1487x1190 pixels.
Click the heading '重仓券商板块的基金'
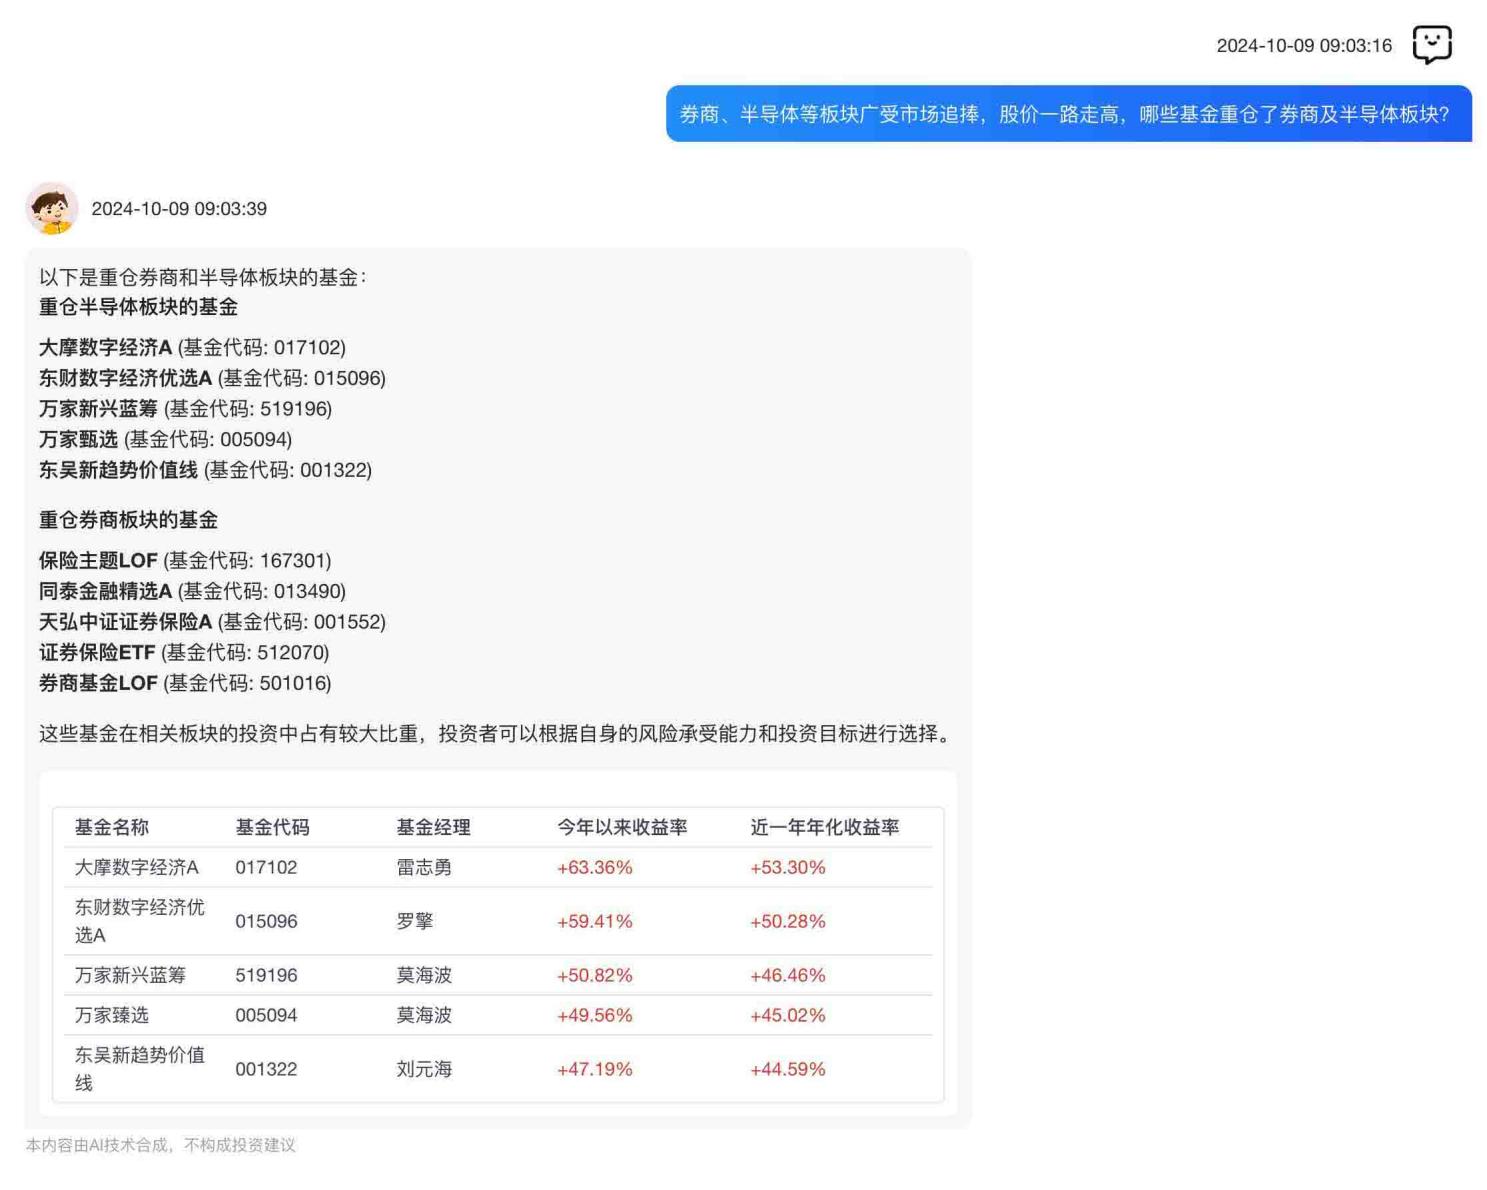pos(128,520)
